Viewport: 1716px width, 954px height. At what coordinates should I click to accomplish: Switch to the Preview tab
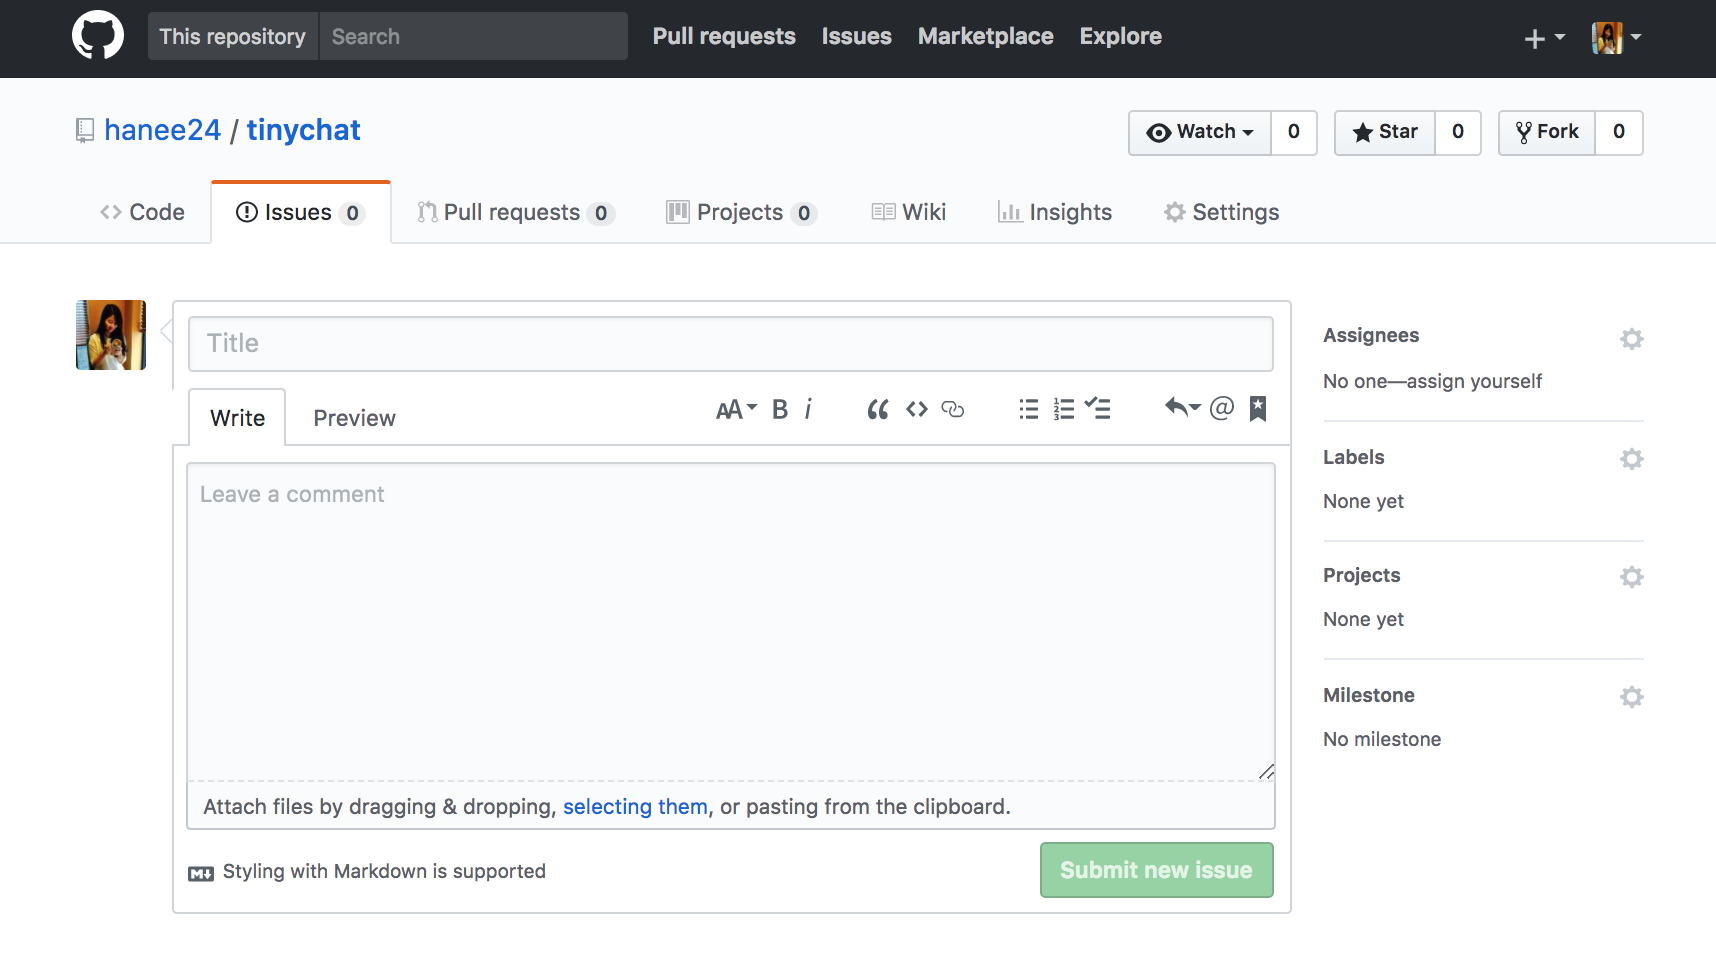[354, 418]
